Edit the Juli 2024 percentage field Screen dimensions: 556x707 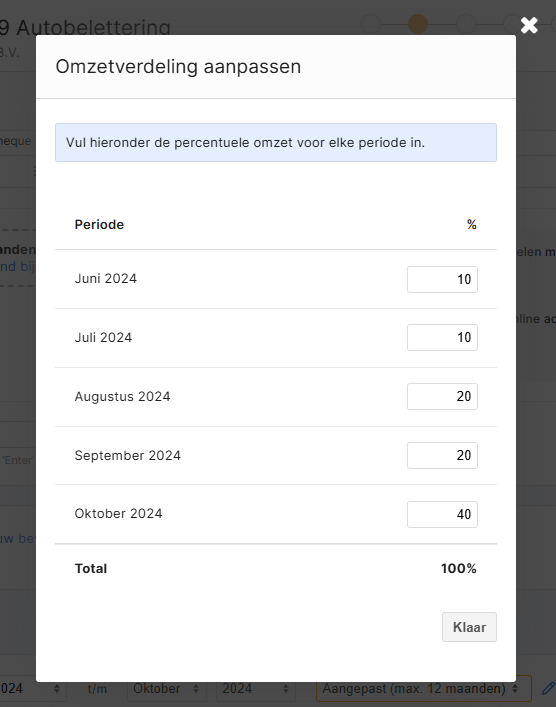click(x=442, y=337)
